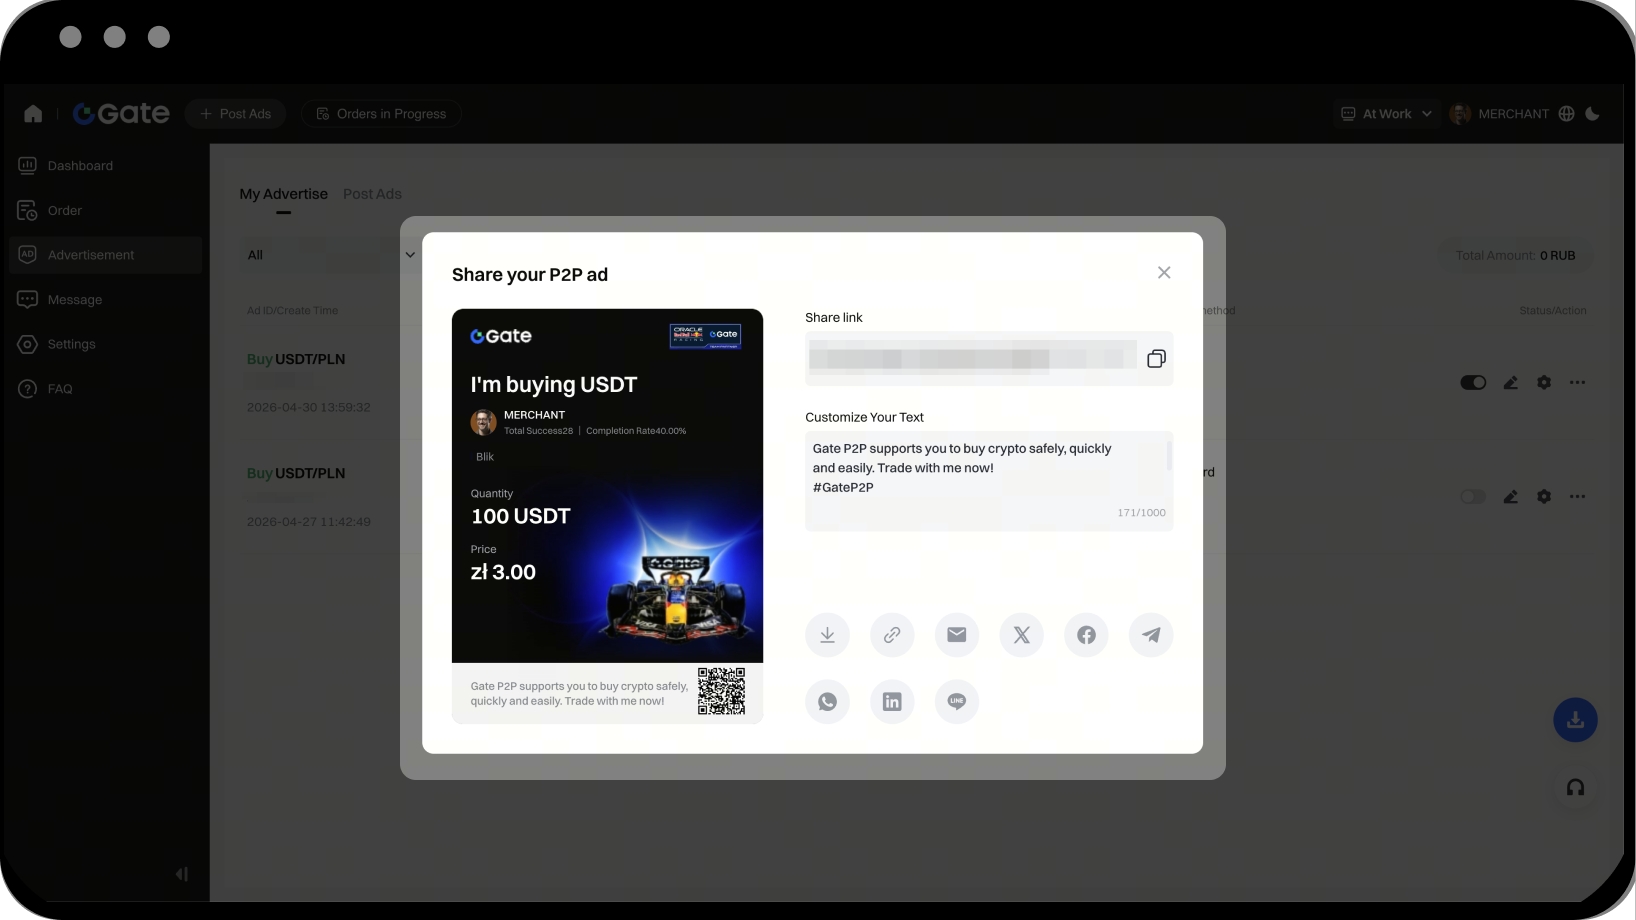Share the ad on LinkedIn
The width and height of the screenshot is (1636, 920).
tap(892, 701)
